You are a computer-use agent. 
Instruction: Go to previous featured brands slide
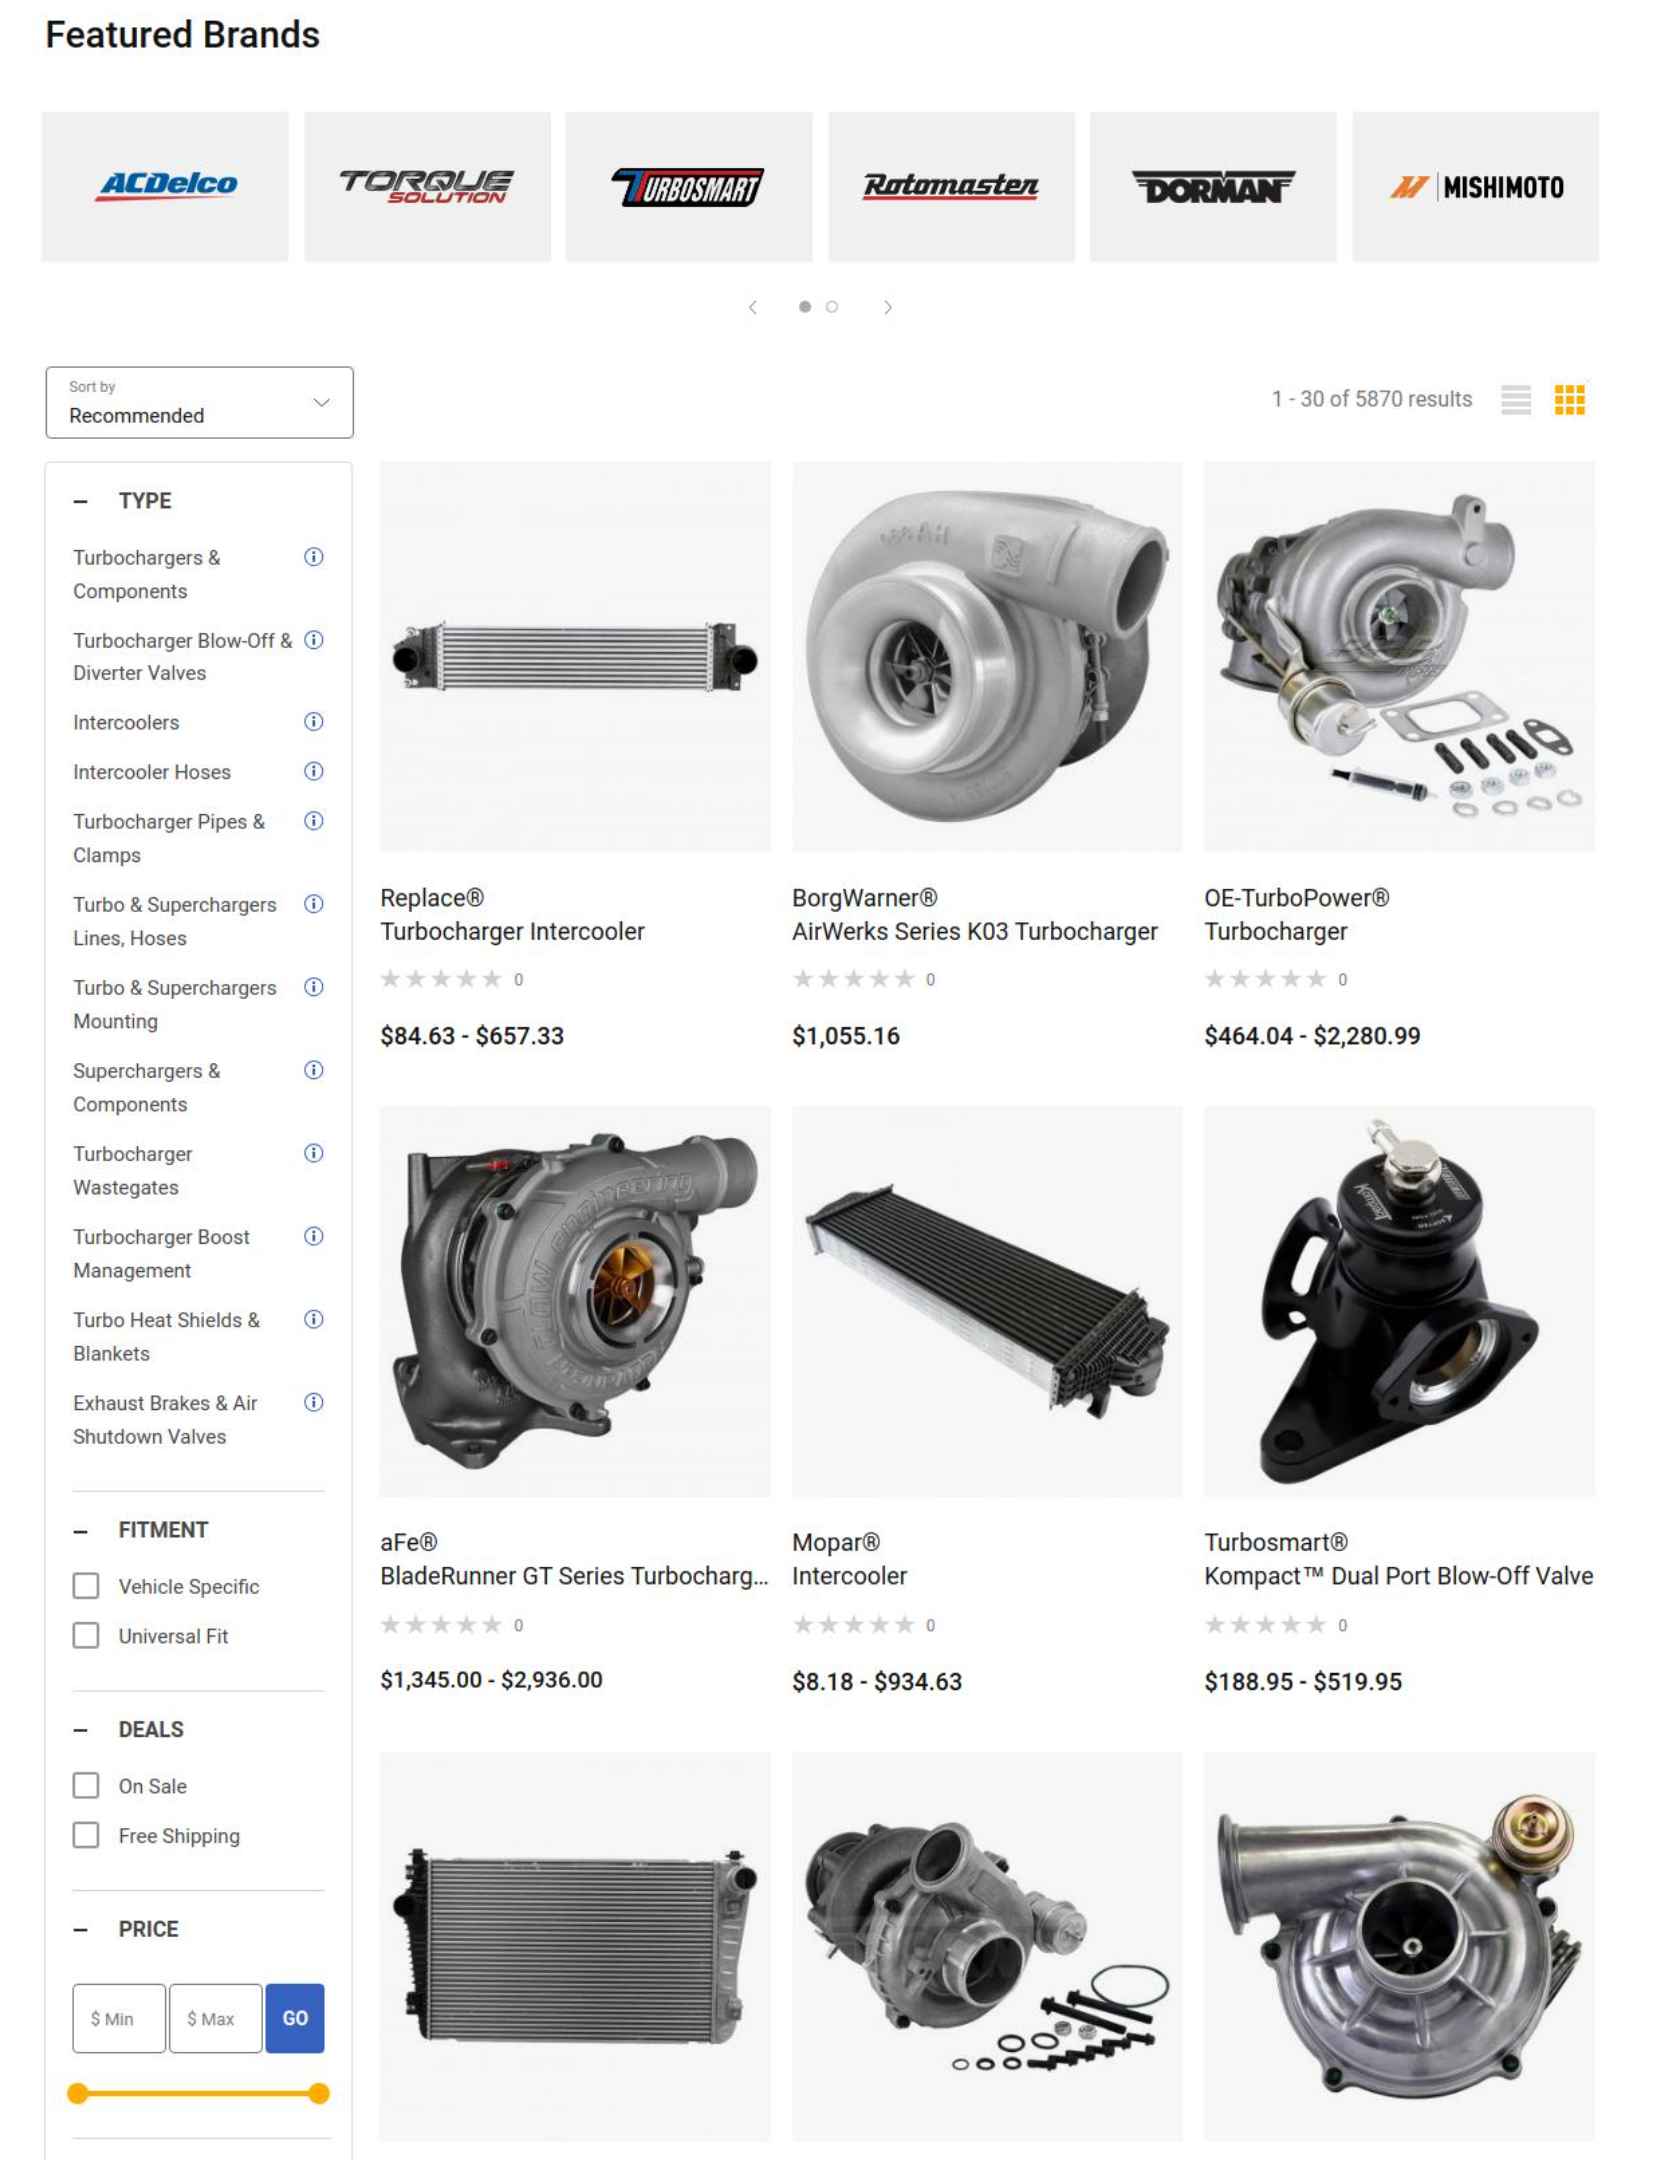(753, 307)
